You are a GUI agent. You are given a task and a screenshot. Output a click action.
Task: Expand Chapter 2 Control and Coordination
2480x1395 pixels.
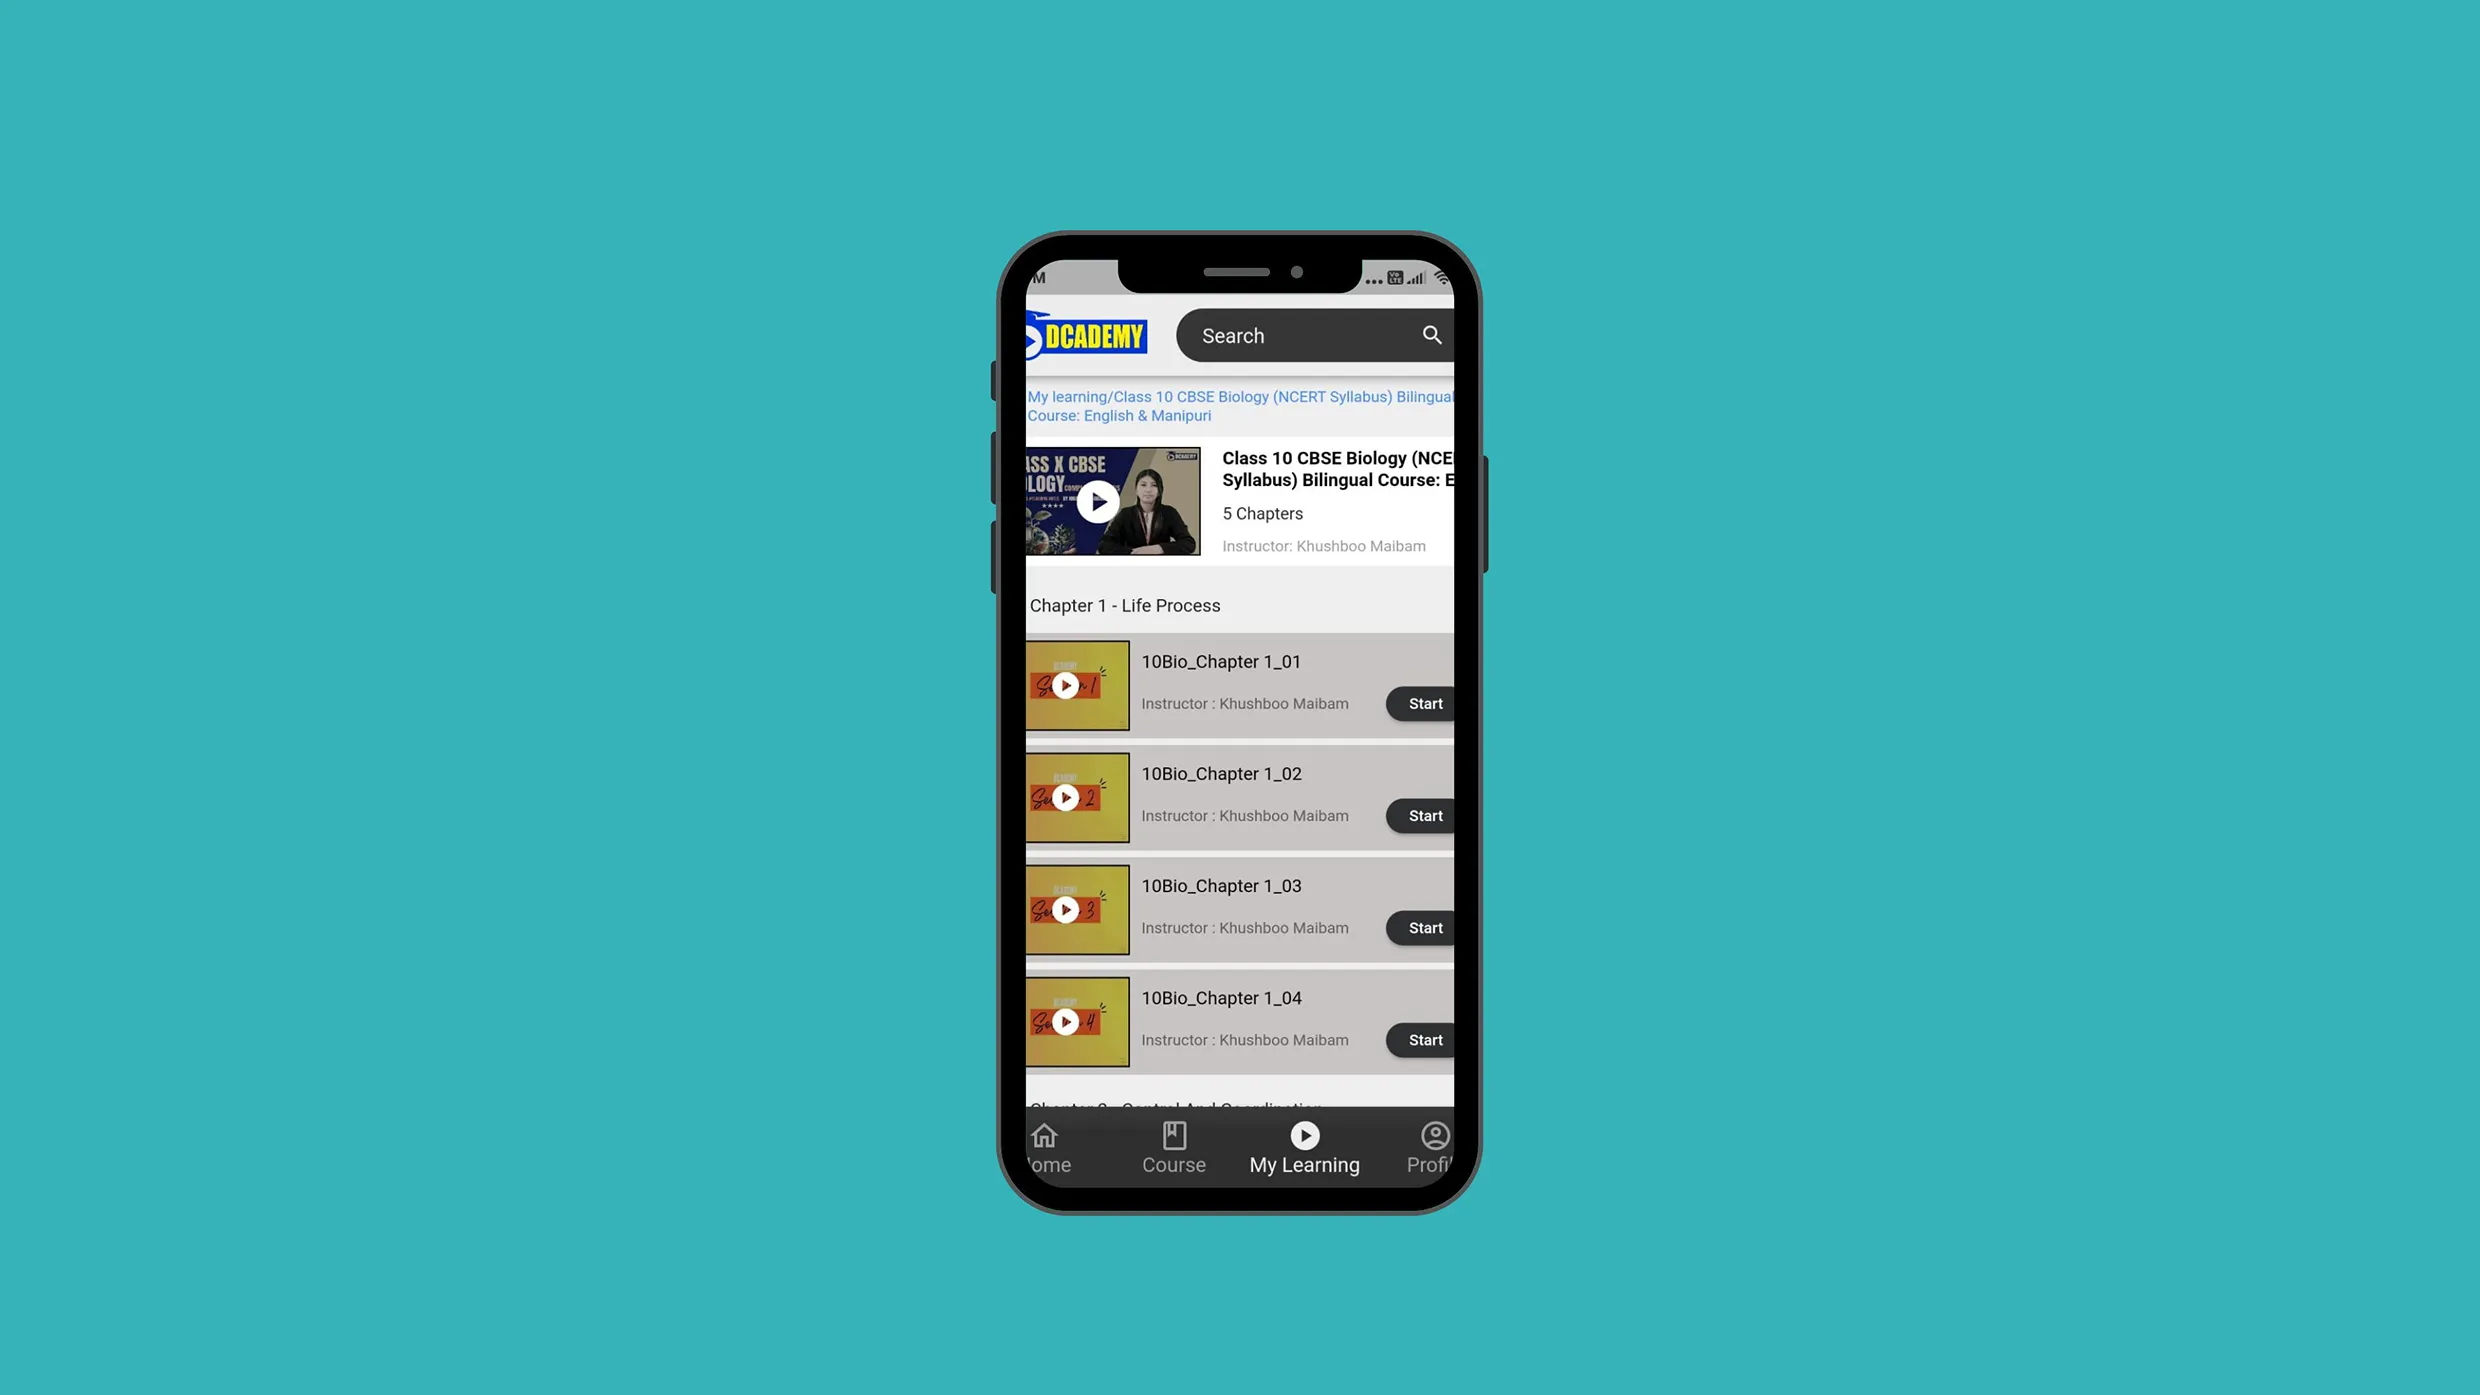tap(1240, 1102)
